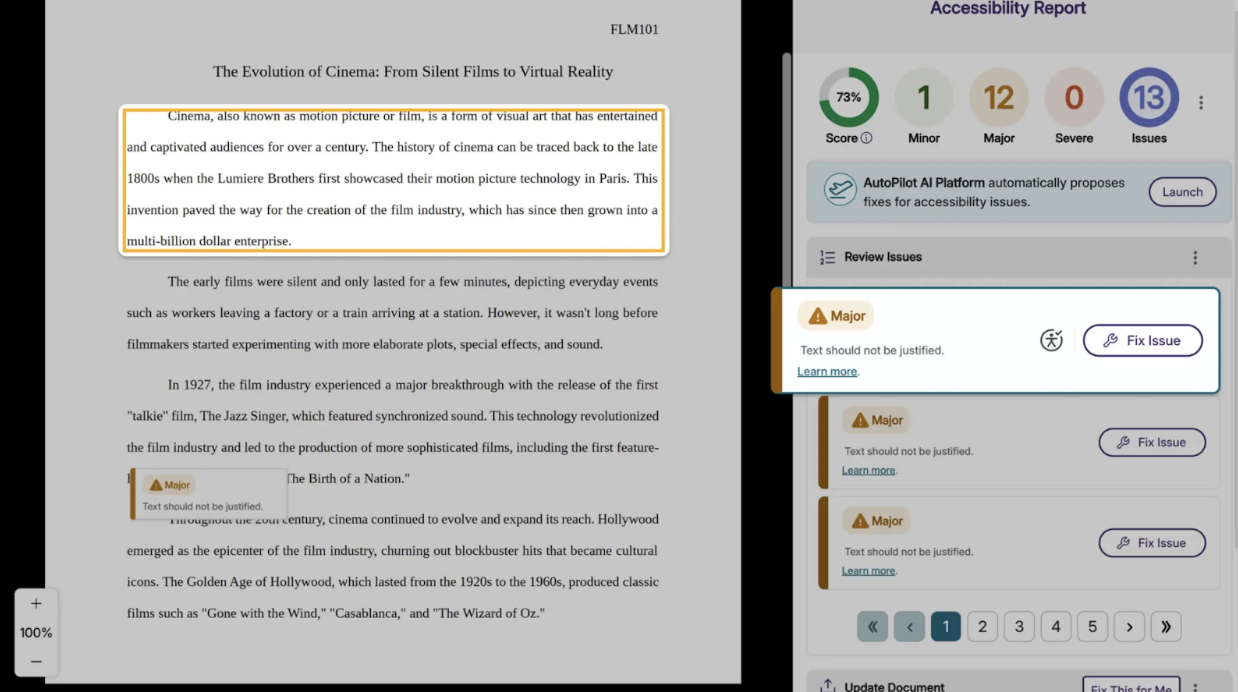Click the Severe count indicator
Viewport: 1238px width, 692px height.
click(x=1073, y=96)
